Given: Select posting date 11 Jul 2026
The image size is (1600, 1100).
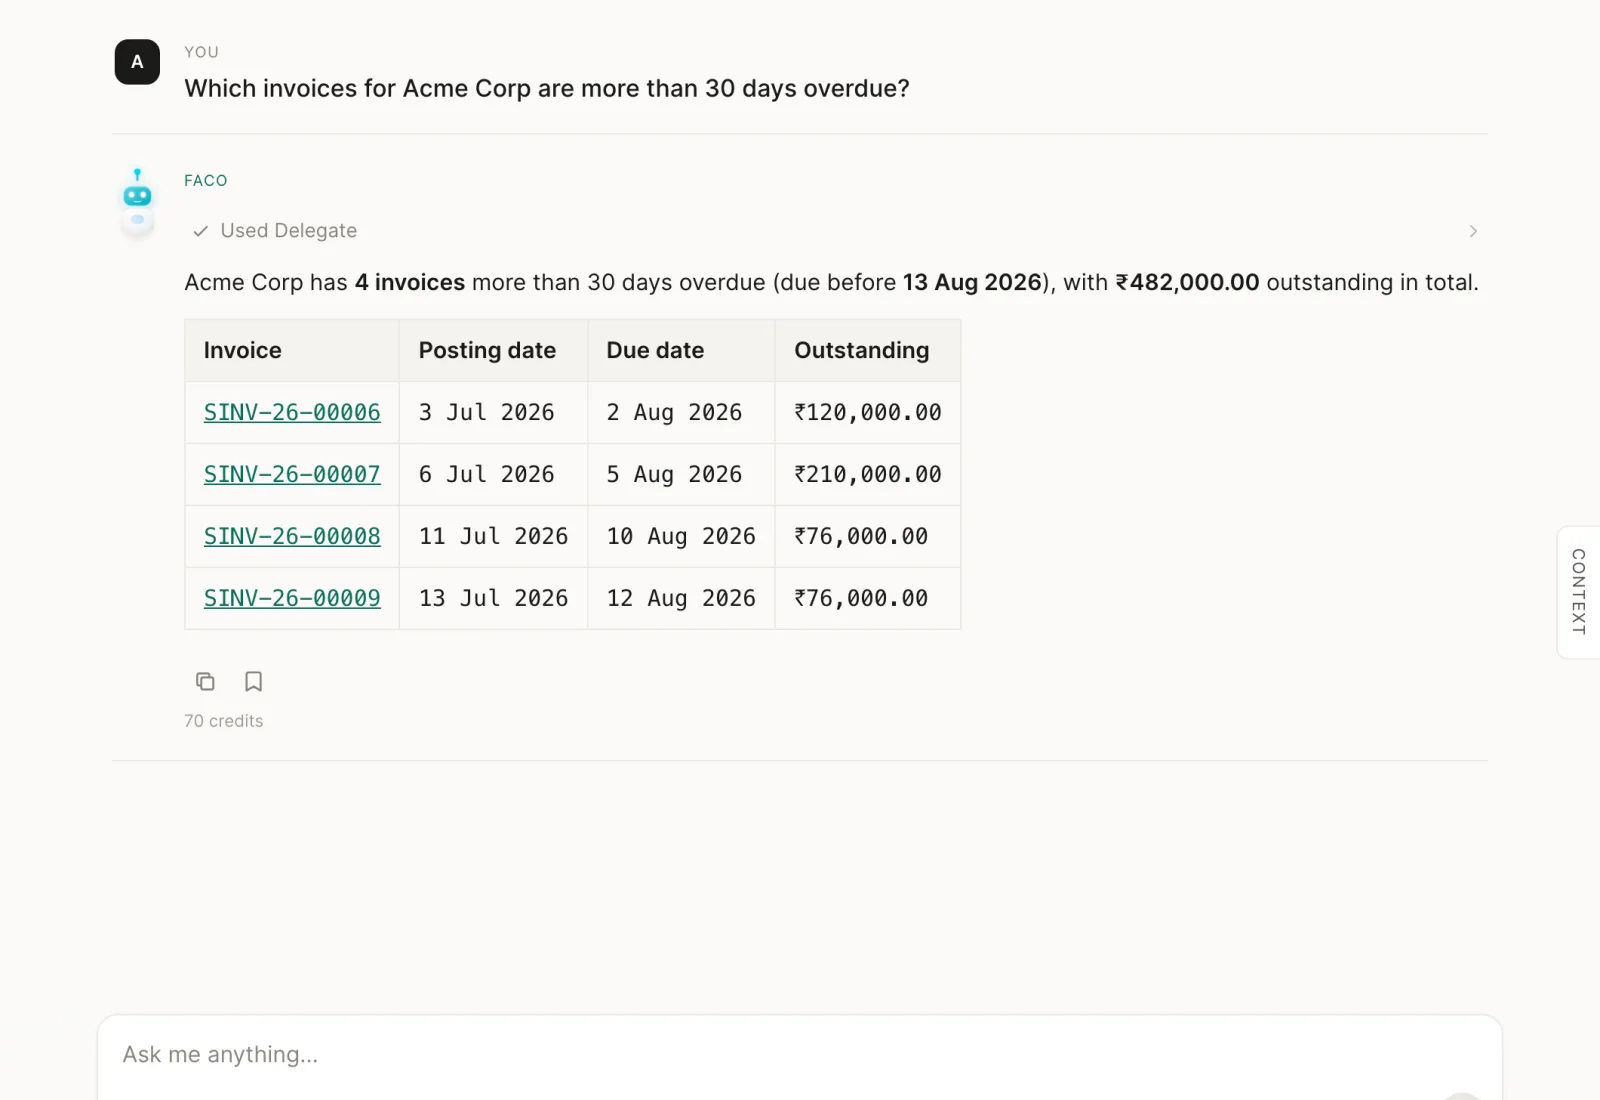Looking at the screenshot, I should (x=493, y=536).
